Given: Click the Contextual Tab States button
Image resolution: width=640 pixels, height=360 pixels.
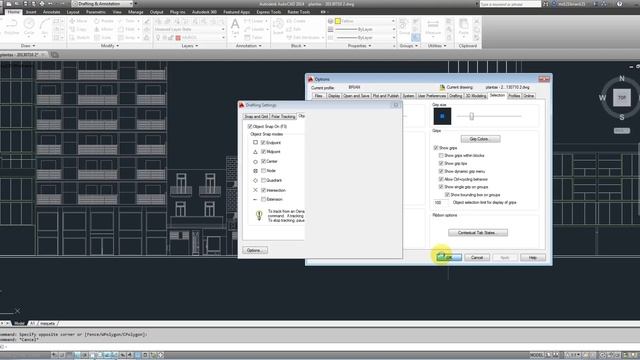Looking at the screenshot, I should (x=478, y=233).
